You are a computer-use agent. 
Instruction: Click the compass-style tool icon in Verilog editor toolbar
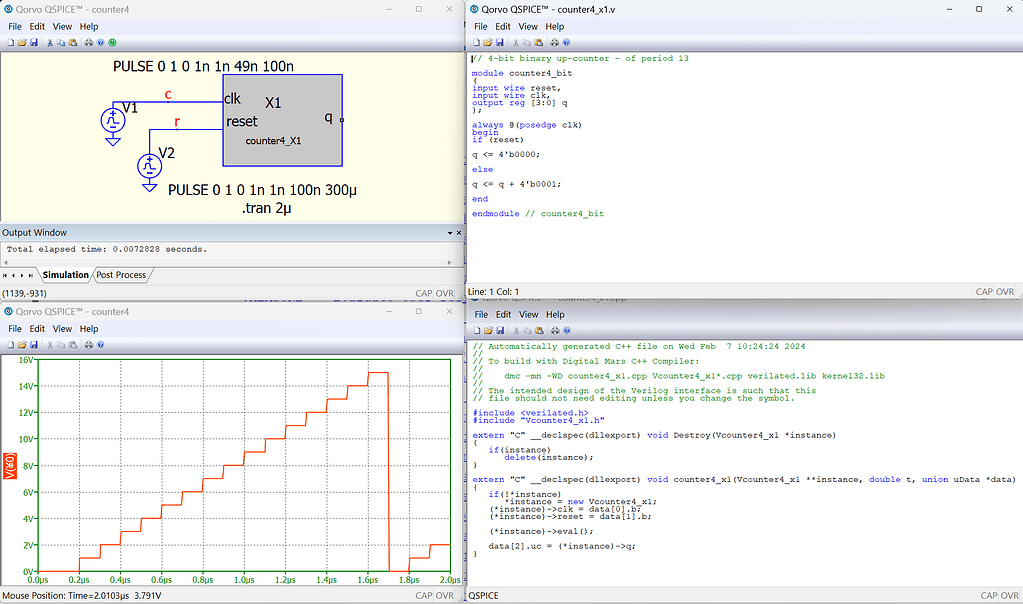554,42
